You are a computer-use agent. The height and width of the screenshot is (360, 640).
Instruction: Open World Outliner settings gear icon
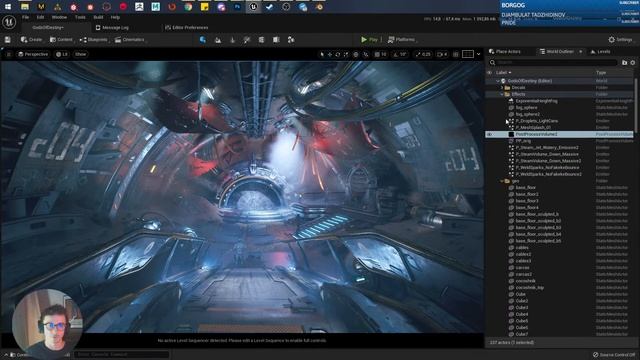click(x=633, y=62)
